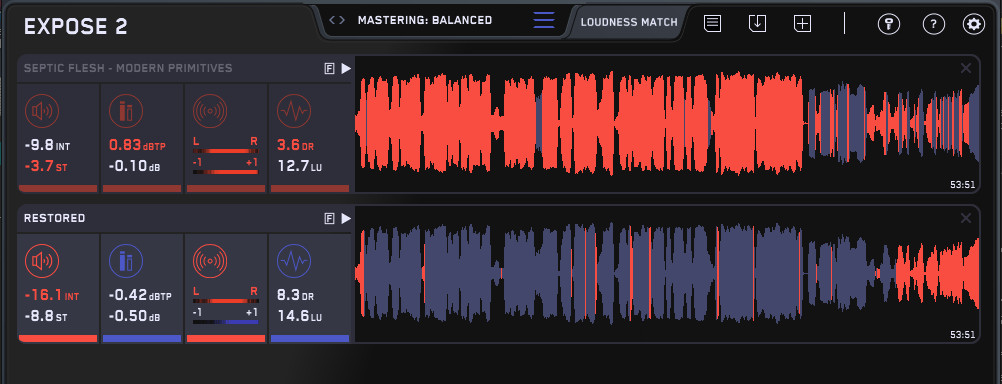The width and height of the screenshot is (1002, 384).
Task: Click the blue status bar under Restored dynamic range
Action: coord(310,339)
